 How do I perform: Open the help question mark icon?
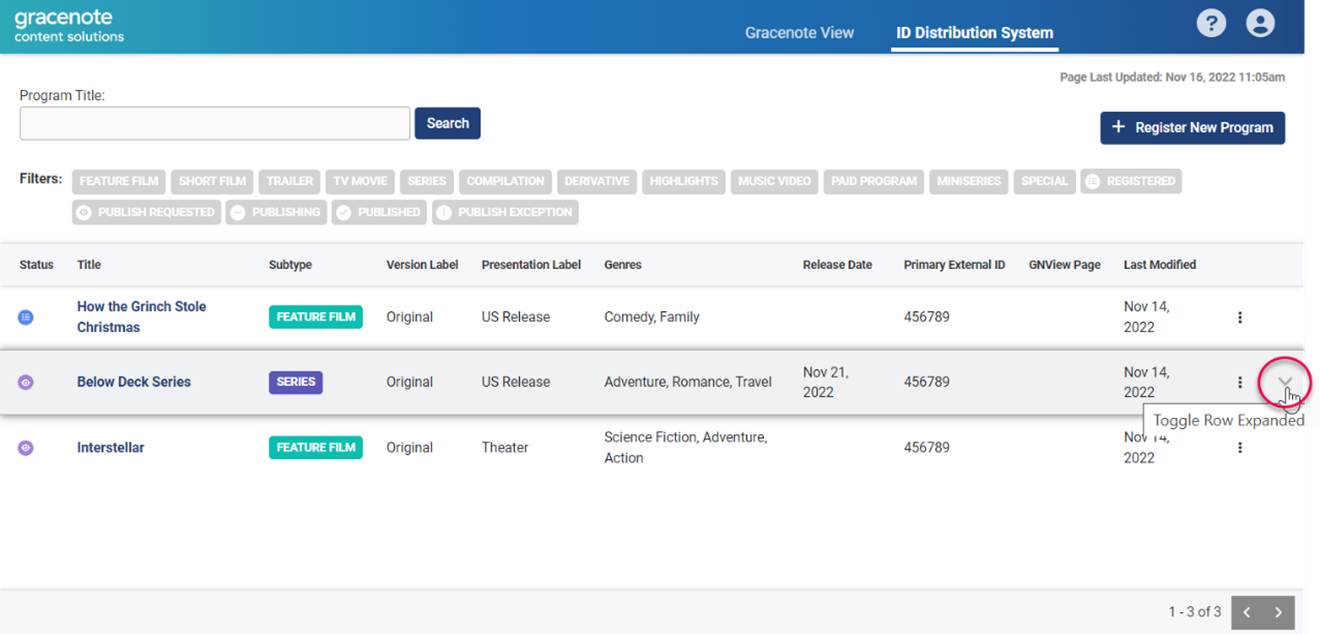pyautogui.click(x=1211, y=24)
